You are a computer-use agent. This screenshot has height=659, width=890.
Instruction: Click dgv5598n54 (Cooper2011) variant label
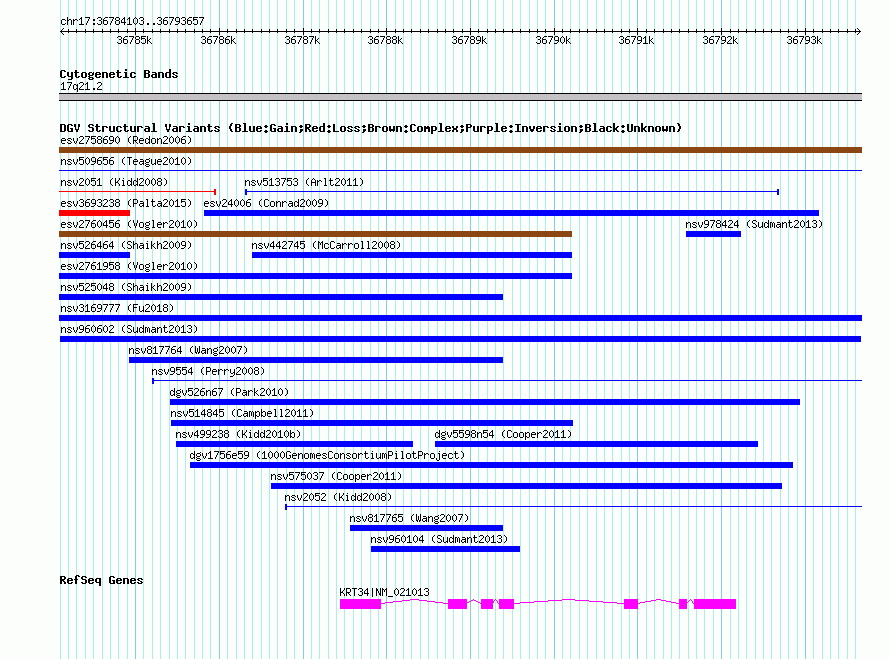coord(503,434)
